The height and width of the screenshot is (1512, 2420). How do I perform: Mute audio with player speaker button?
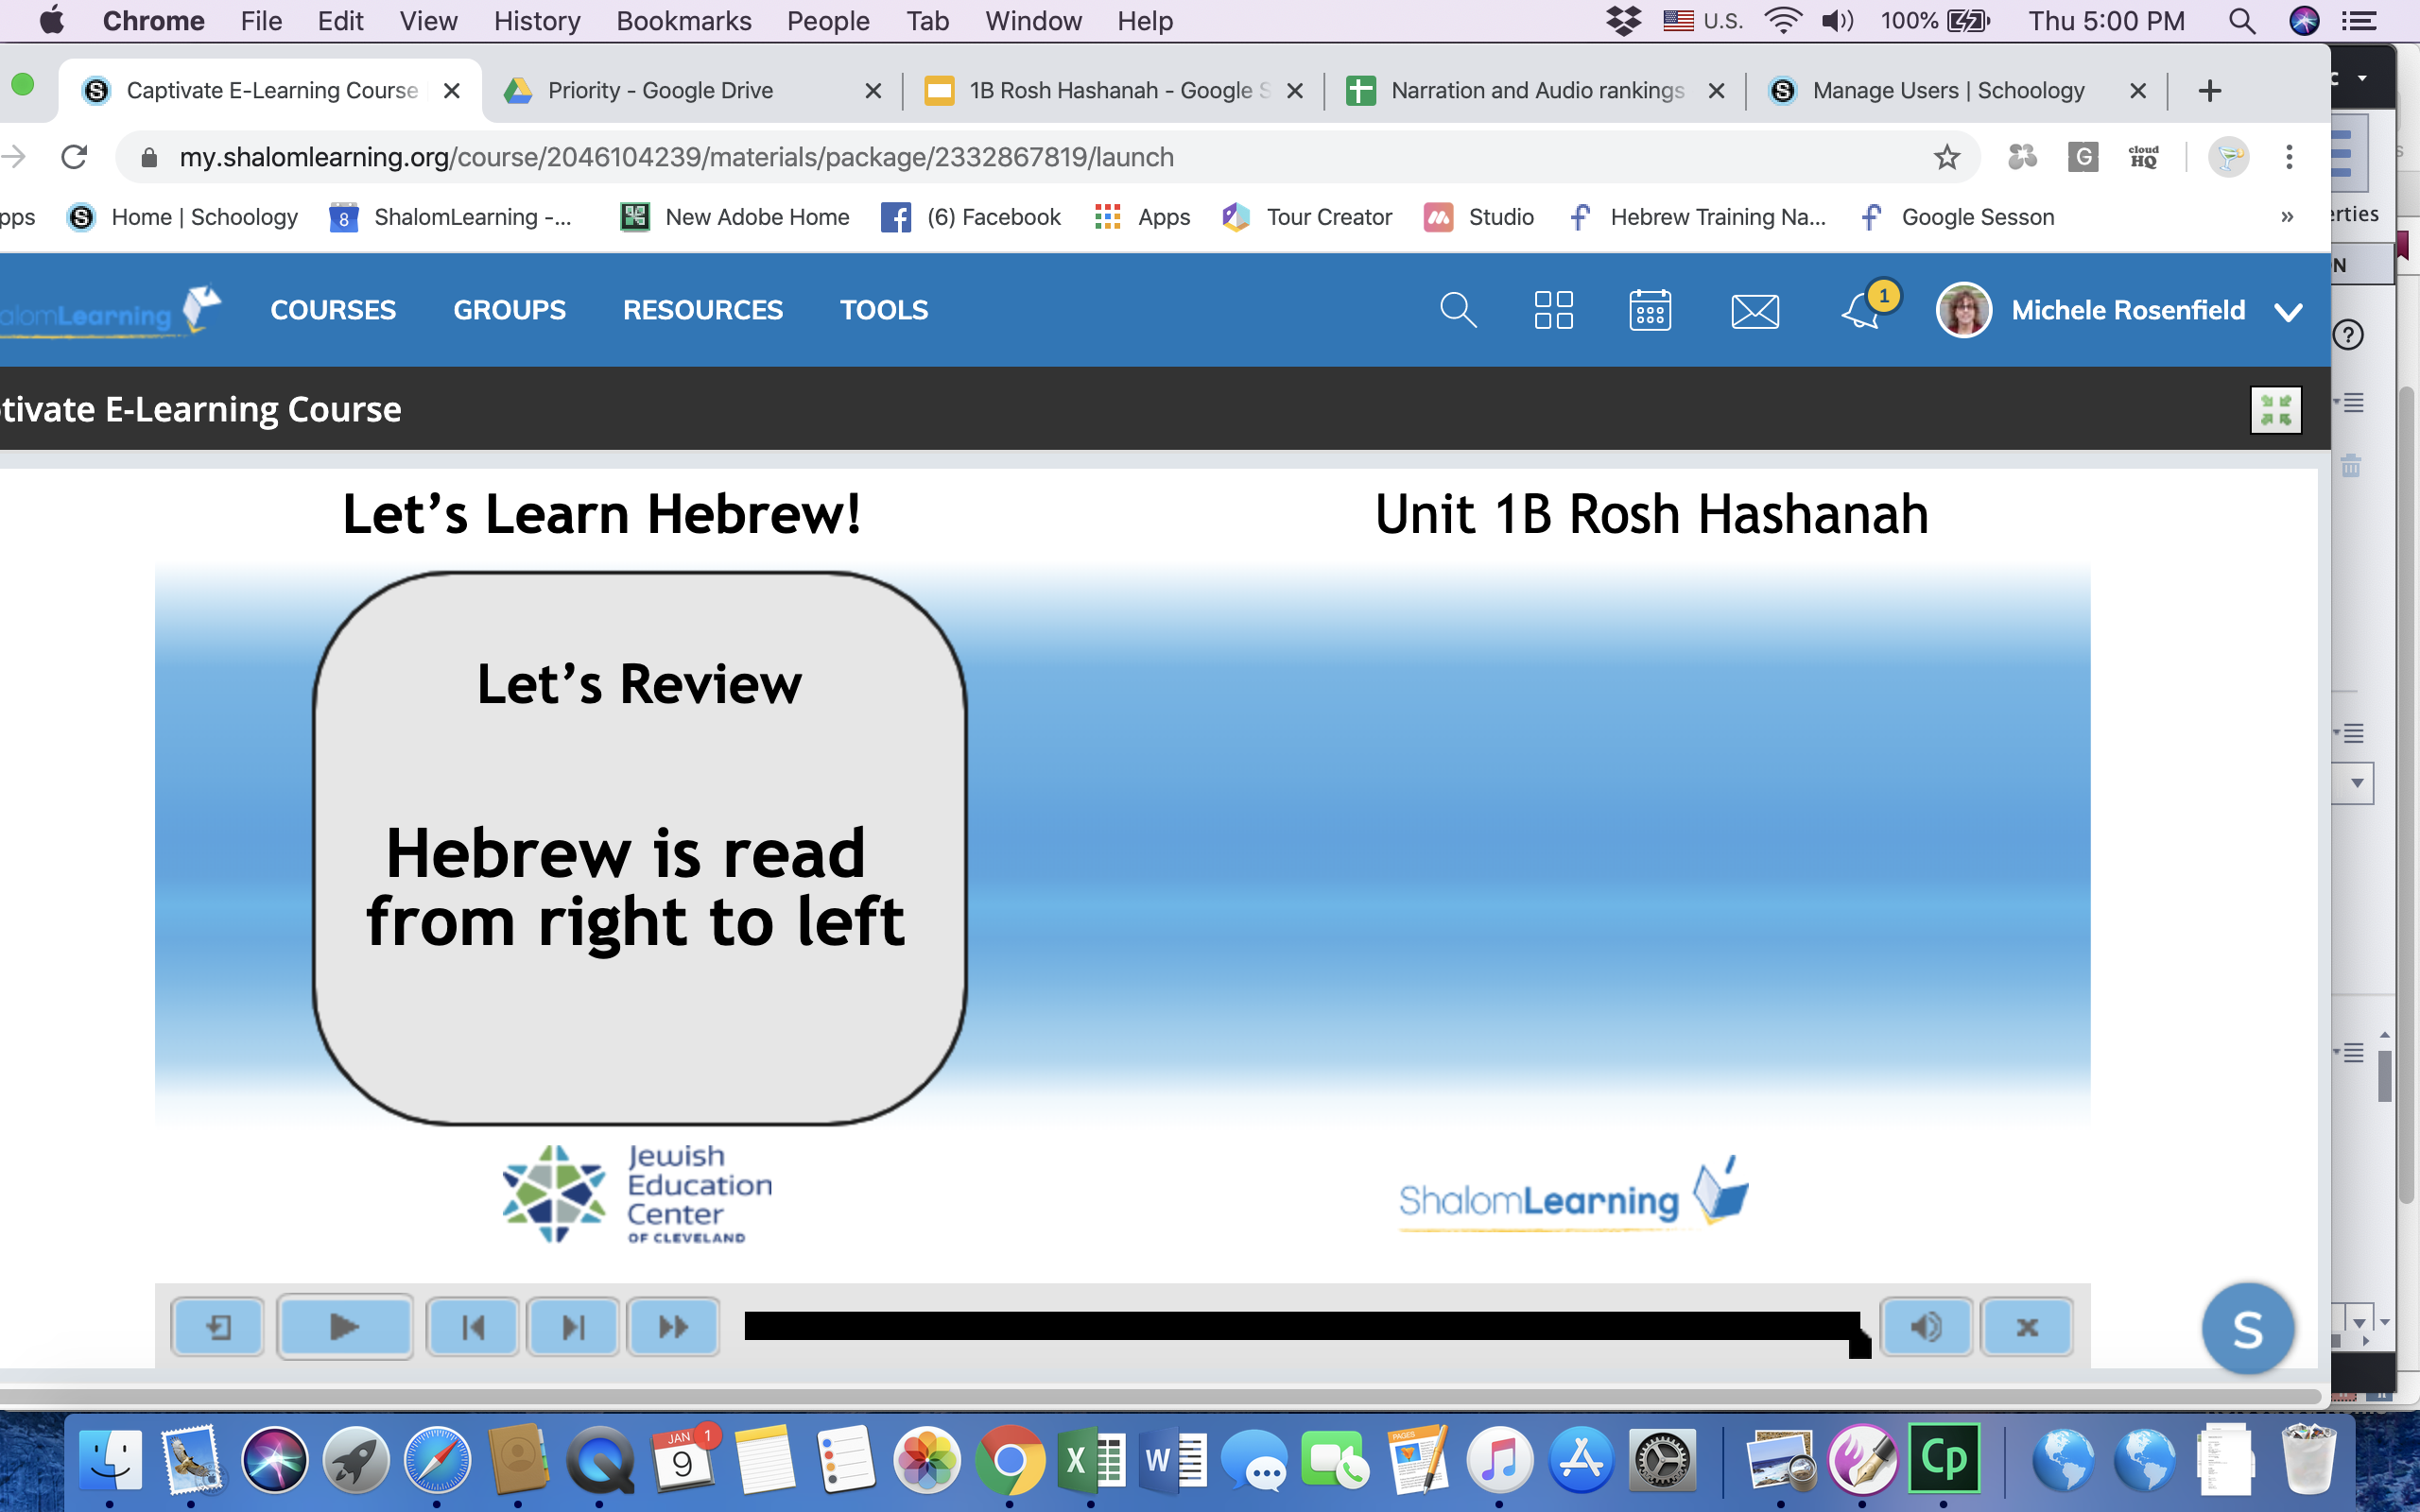pos(1926,1327)
